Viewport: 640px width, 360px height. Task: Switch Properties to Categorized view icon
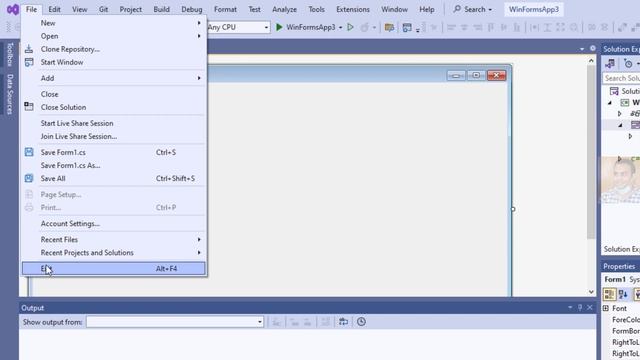point(609,294)
